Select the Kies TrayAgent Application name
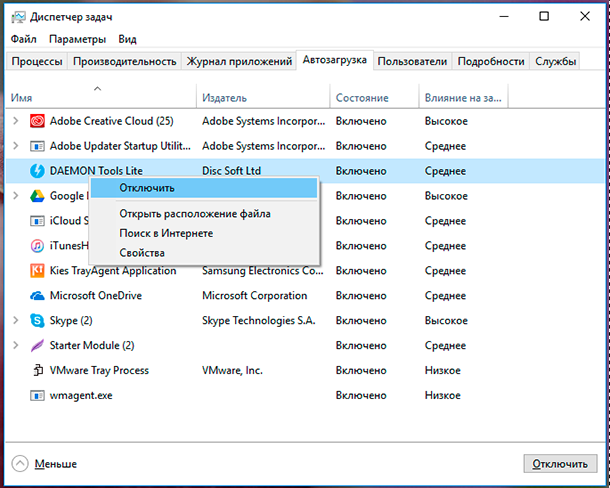This screenshot has height=488, width=610. coord(113,270)
